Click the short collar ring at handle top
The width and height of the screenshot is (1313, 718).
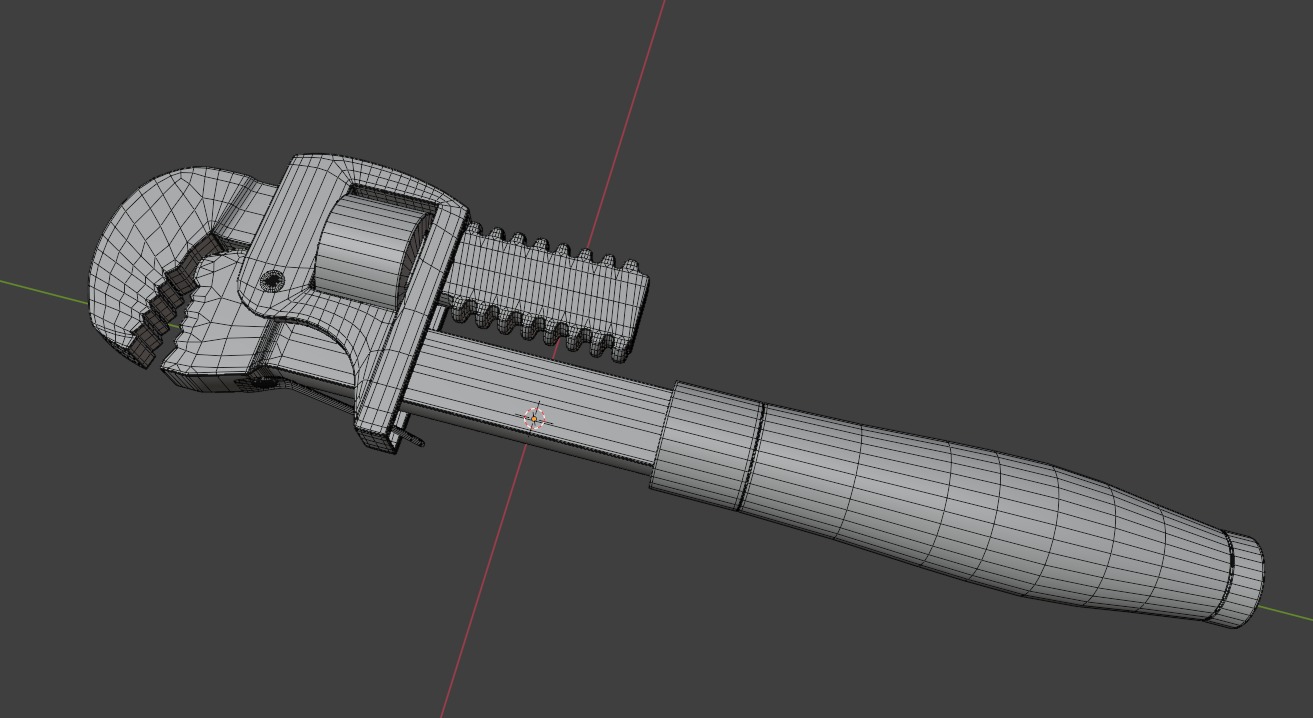[x=706, y=446]
